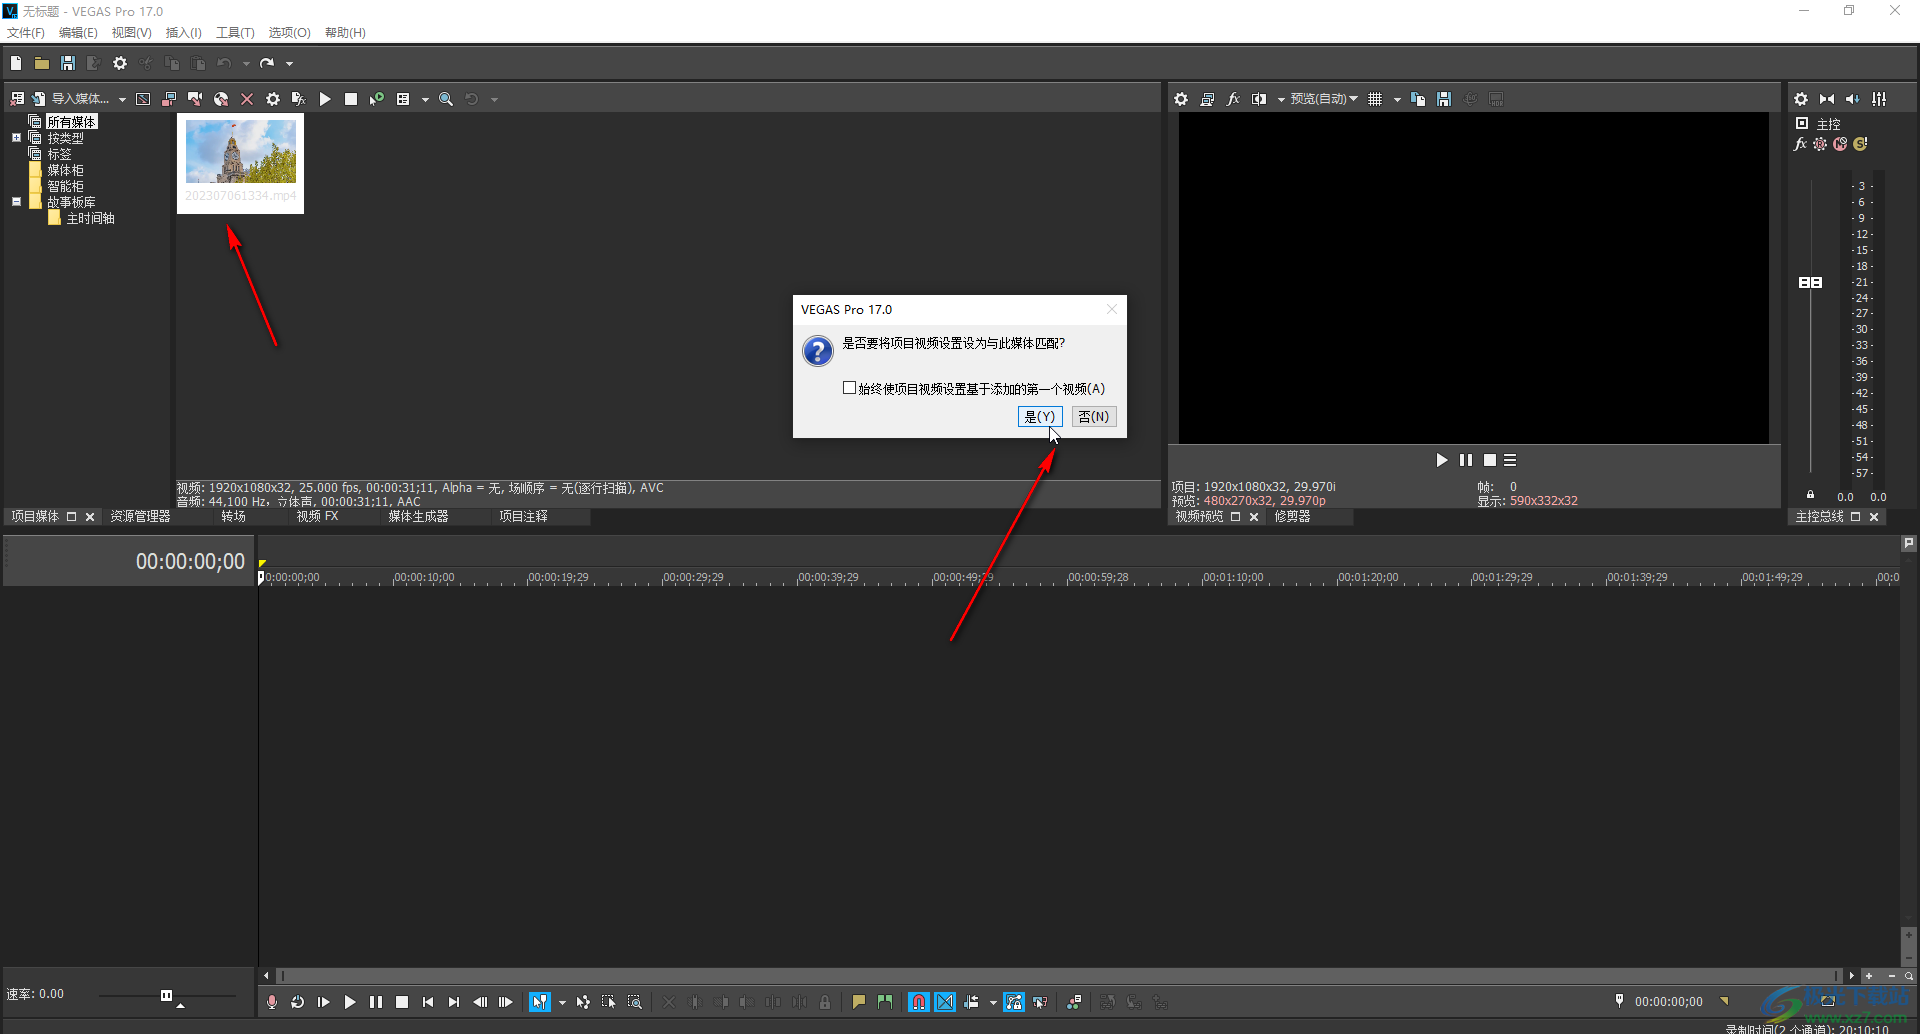Toggle the snapping magnet button

(918, 1002)
